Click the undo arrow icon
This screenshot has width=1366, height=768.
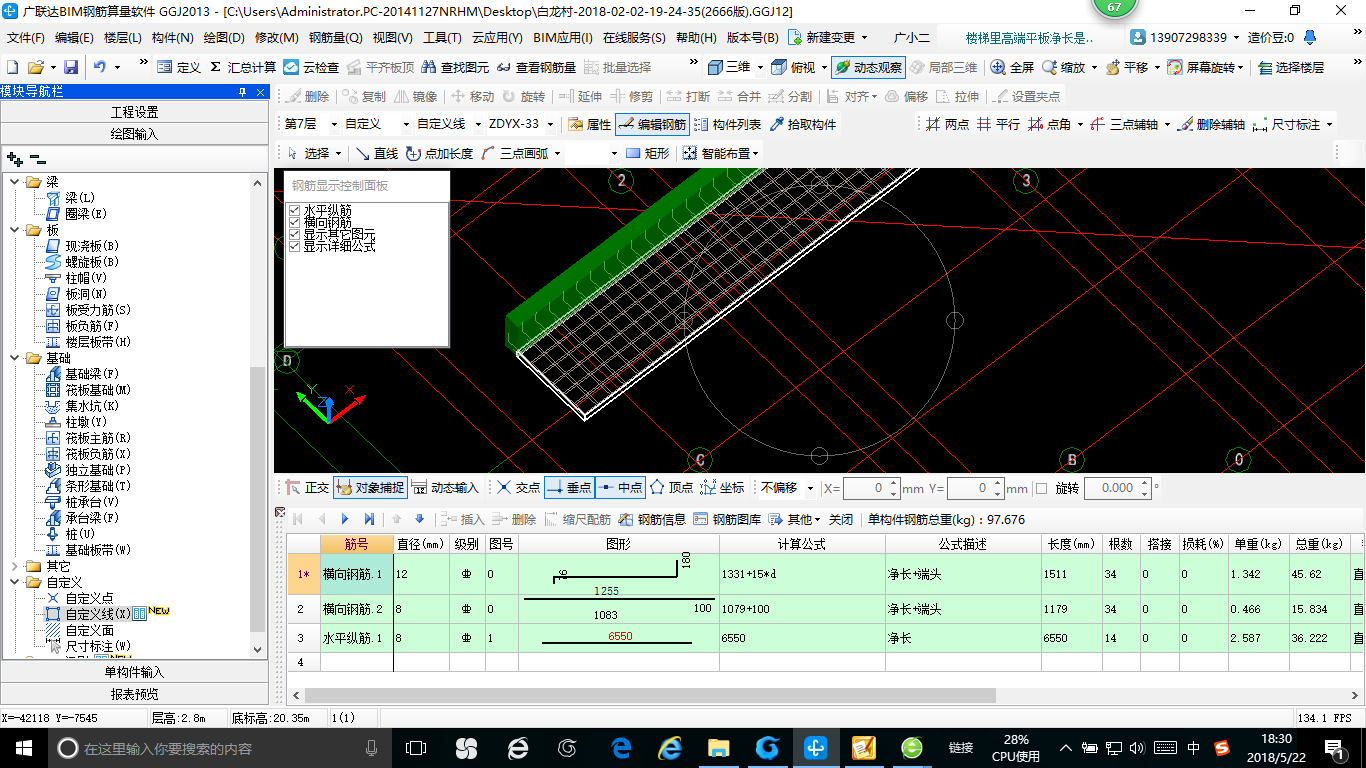pyautogui.click(x=100, y=67)
